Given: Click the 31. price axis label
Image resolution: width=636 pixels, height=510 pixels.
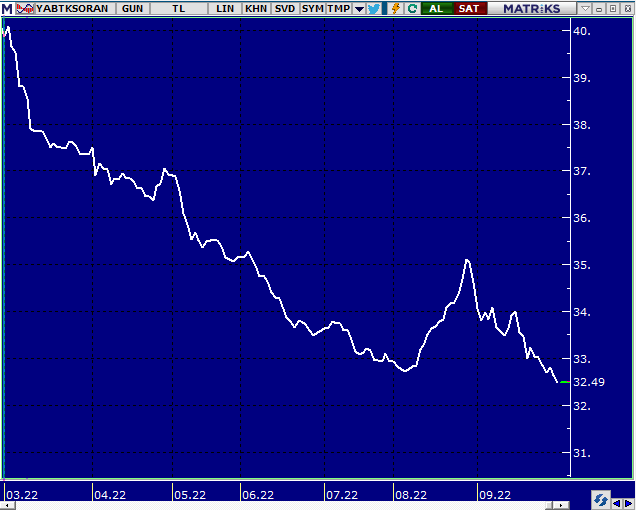Looking at the screenshot, I should pyautogui.click(x=582, y=453).
